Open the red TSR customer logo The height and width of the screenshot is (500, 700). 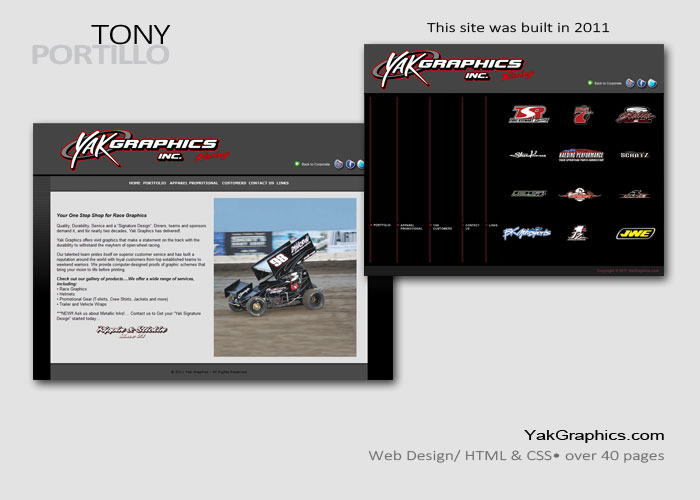pyautogui.click(x=529, y=114)
